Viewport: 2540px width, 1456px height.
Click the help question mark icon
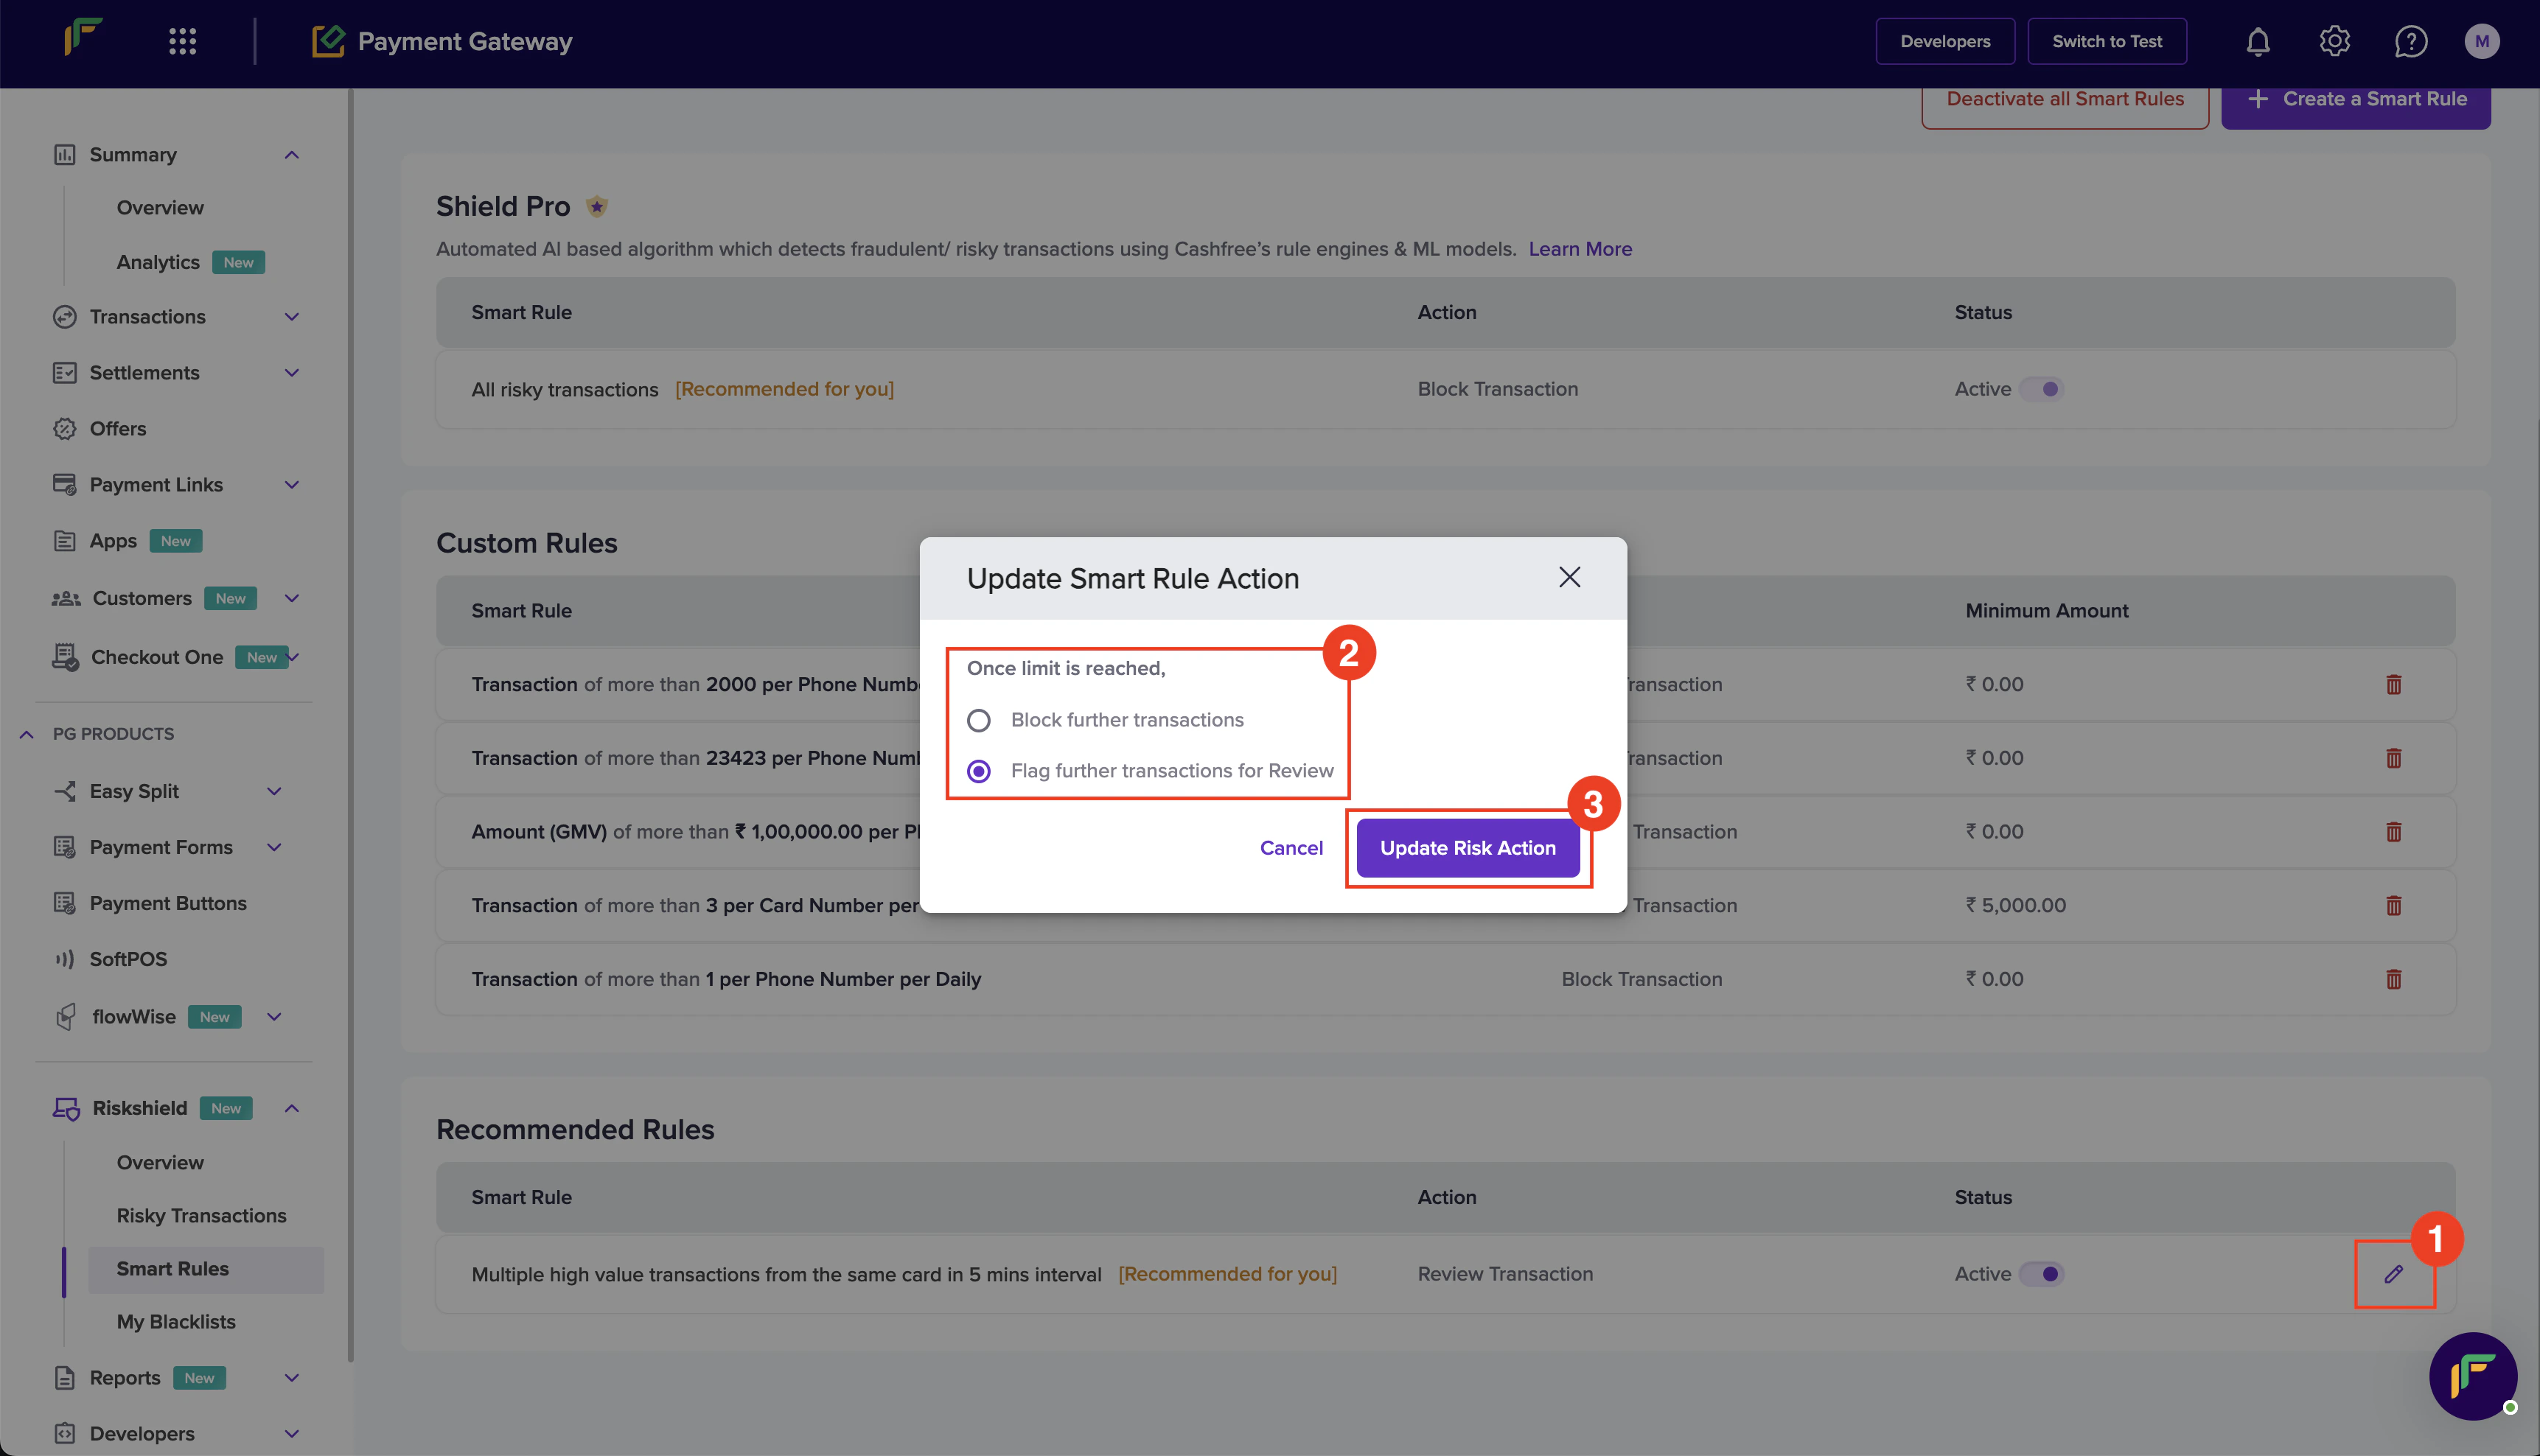tap(2410, 41)
